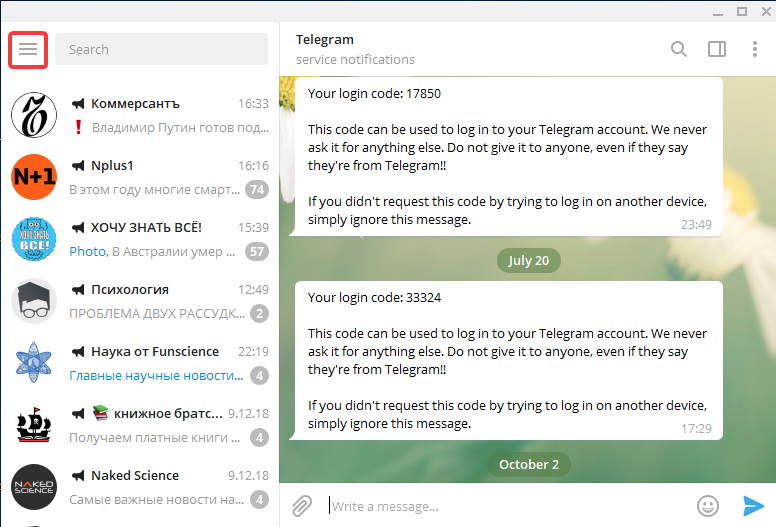The image size is (776, 527).
Task: Click the ХОЧУ ЗНАТЬ ВСЁ blue avatar
Action: pyautogui.click(x=34, y=239)
